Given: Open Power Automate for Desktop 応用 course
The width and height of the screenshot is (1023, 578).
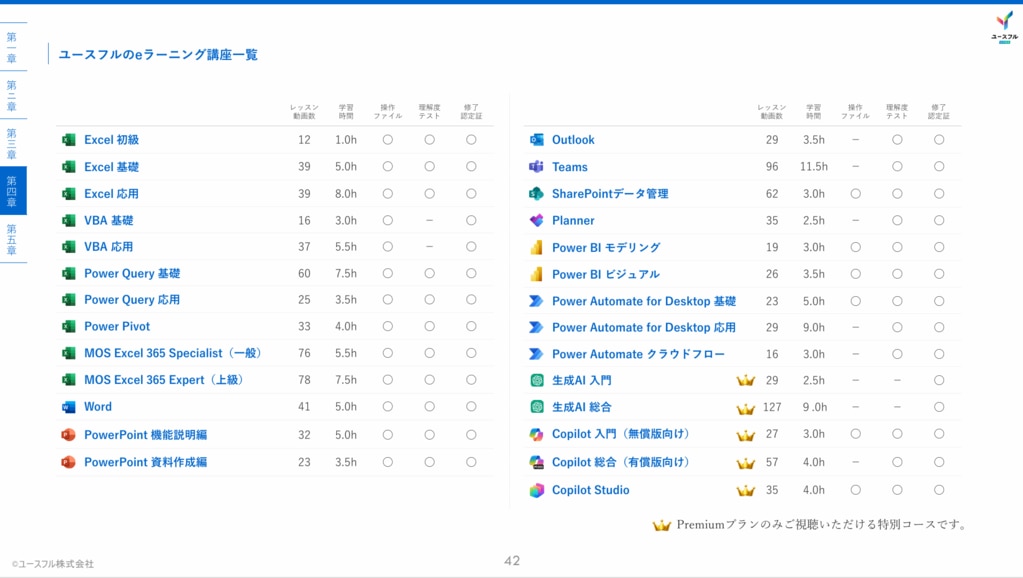Looking at the screenshot, I should pyautogui.click(x=643, y=328).
